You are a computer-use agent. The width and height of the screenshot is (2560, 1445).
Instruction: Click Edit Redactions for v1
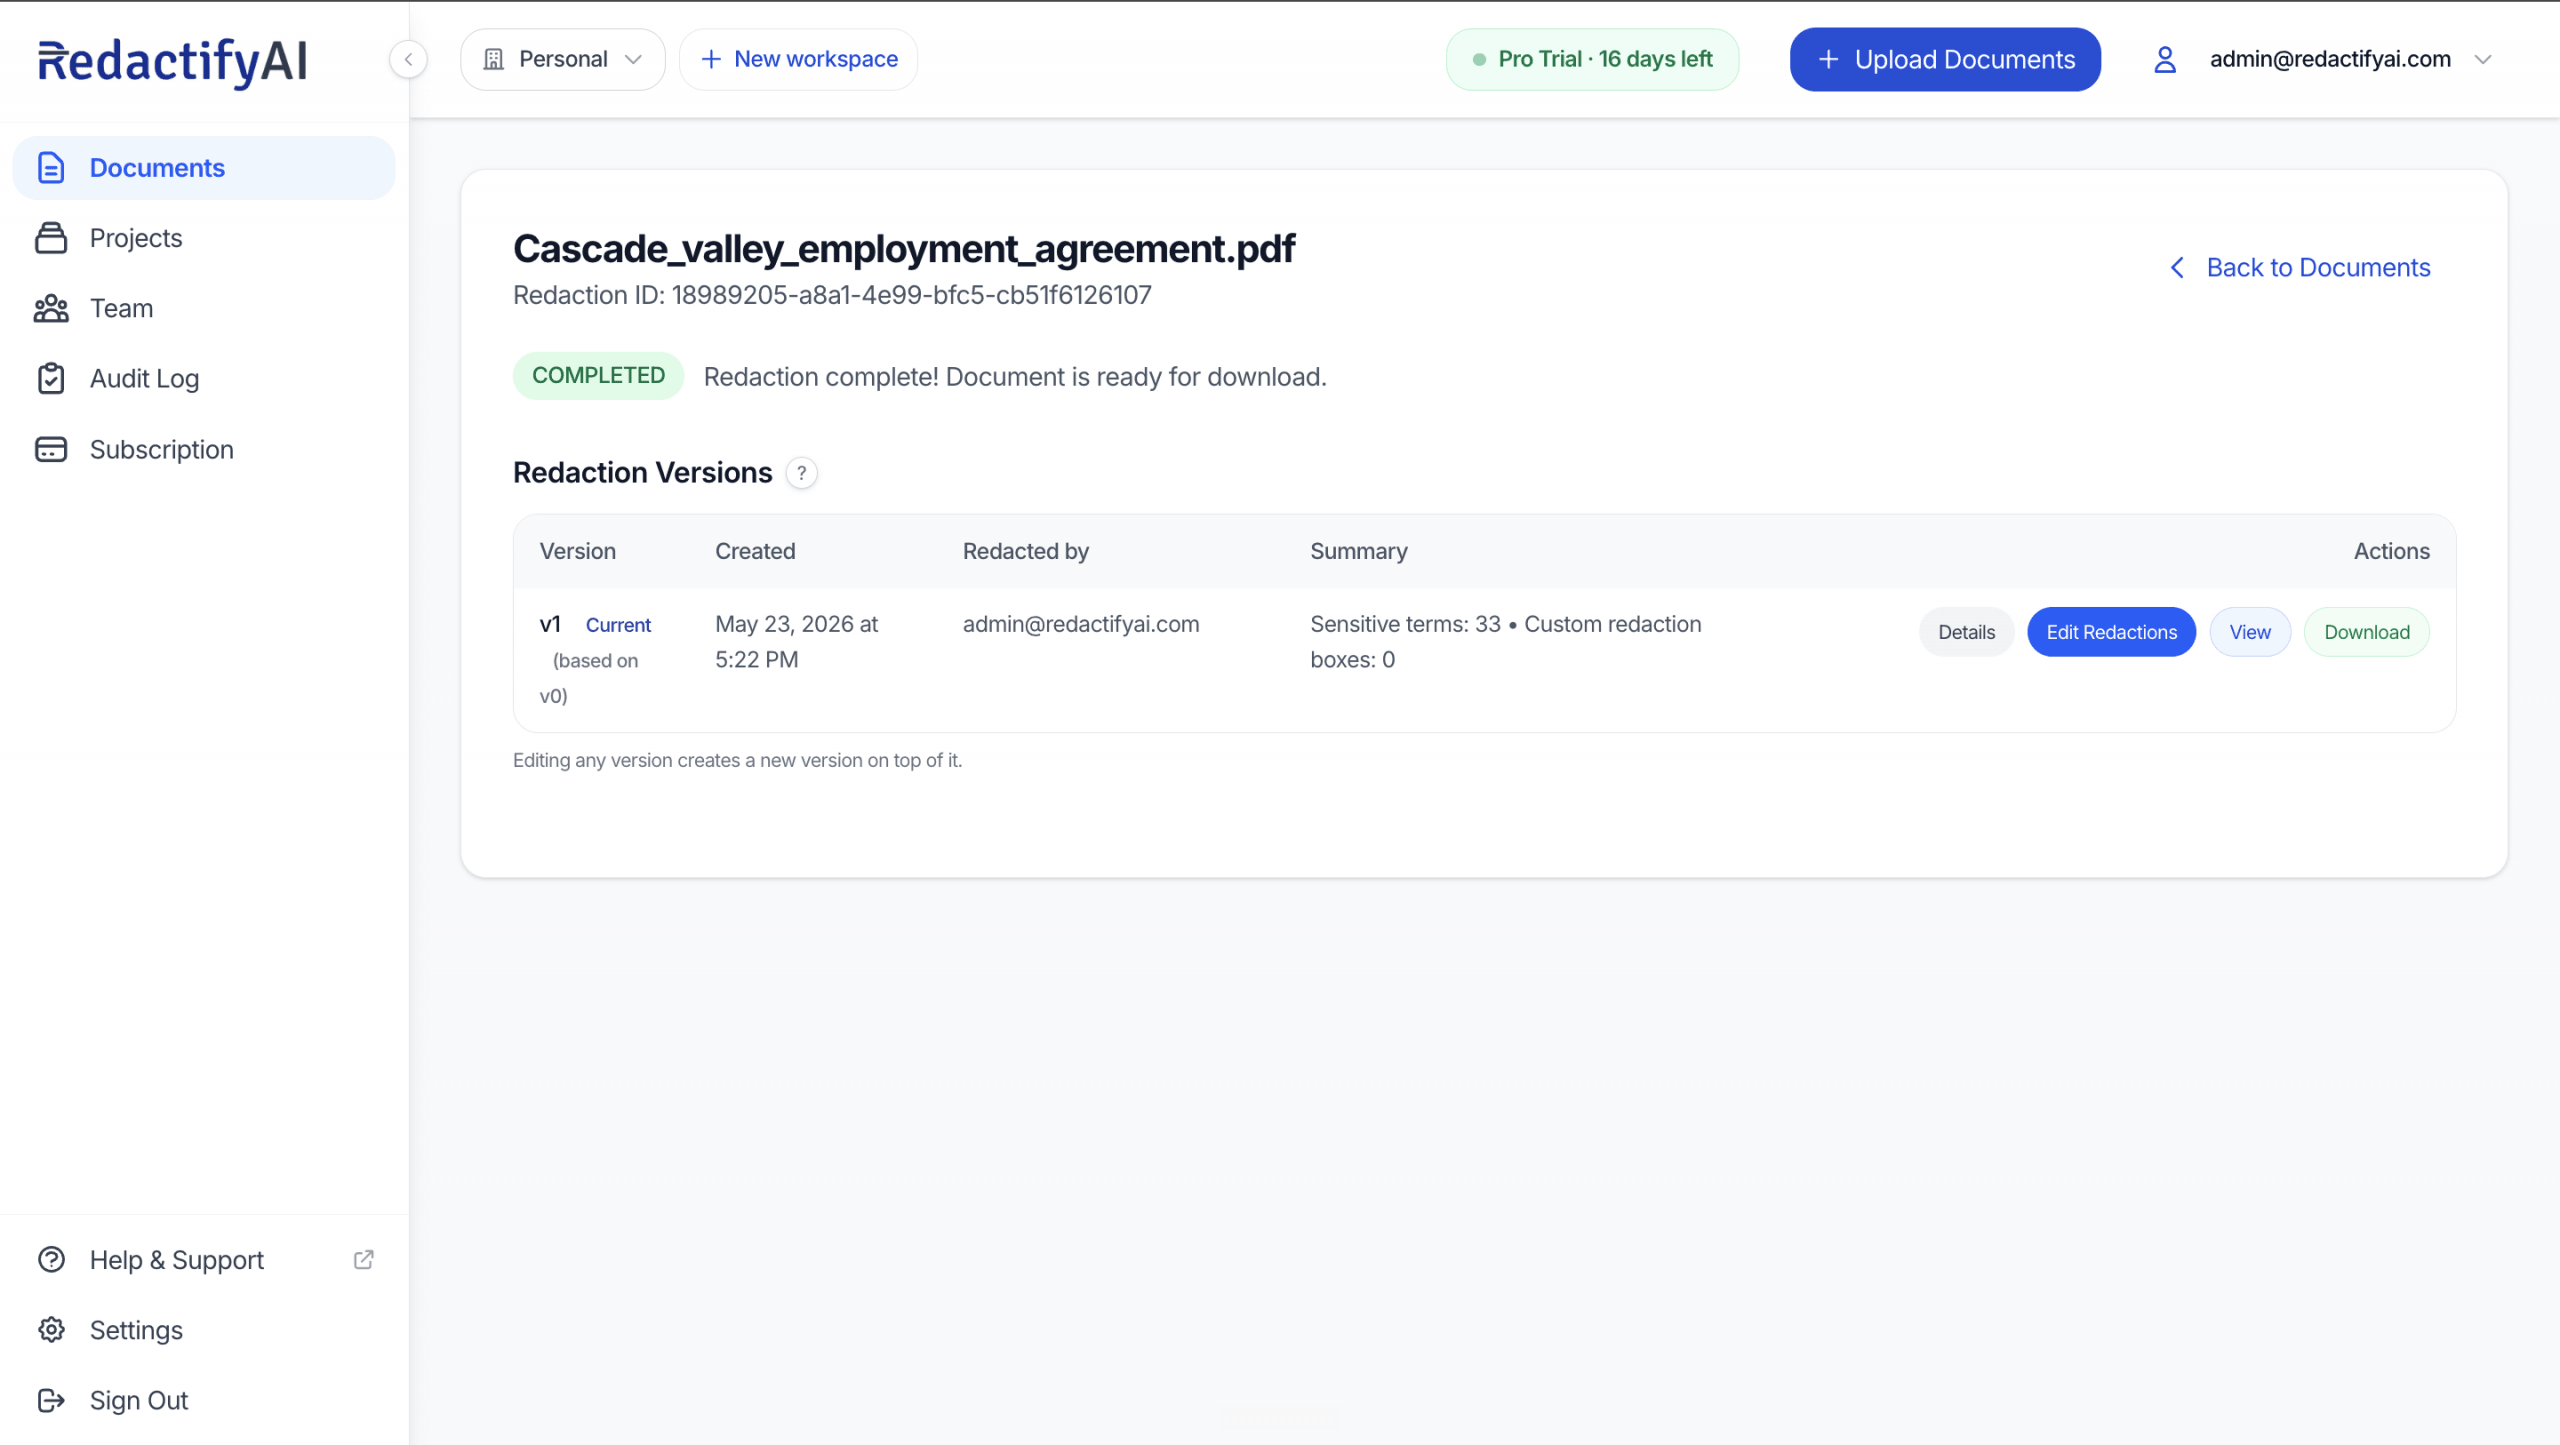point(2111,632)
